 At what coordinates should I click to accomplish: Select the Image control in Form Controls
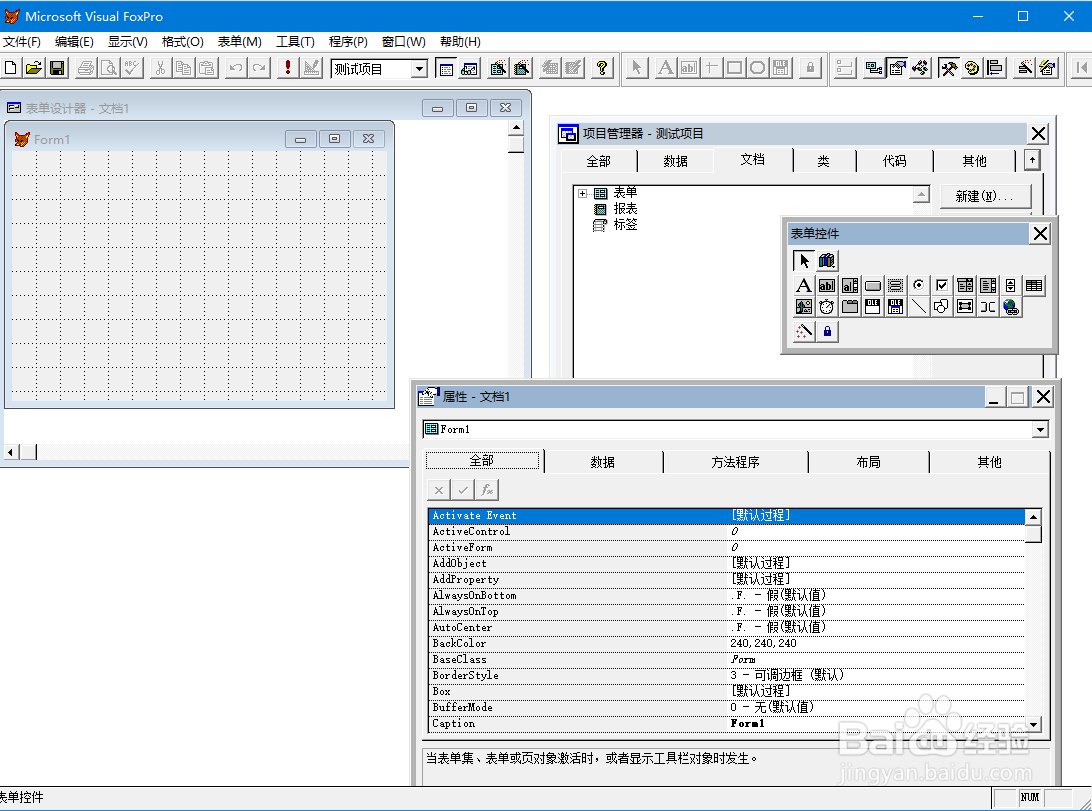(x=804, y=307)
